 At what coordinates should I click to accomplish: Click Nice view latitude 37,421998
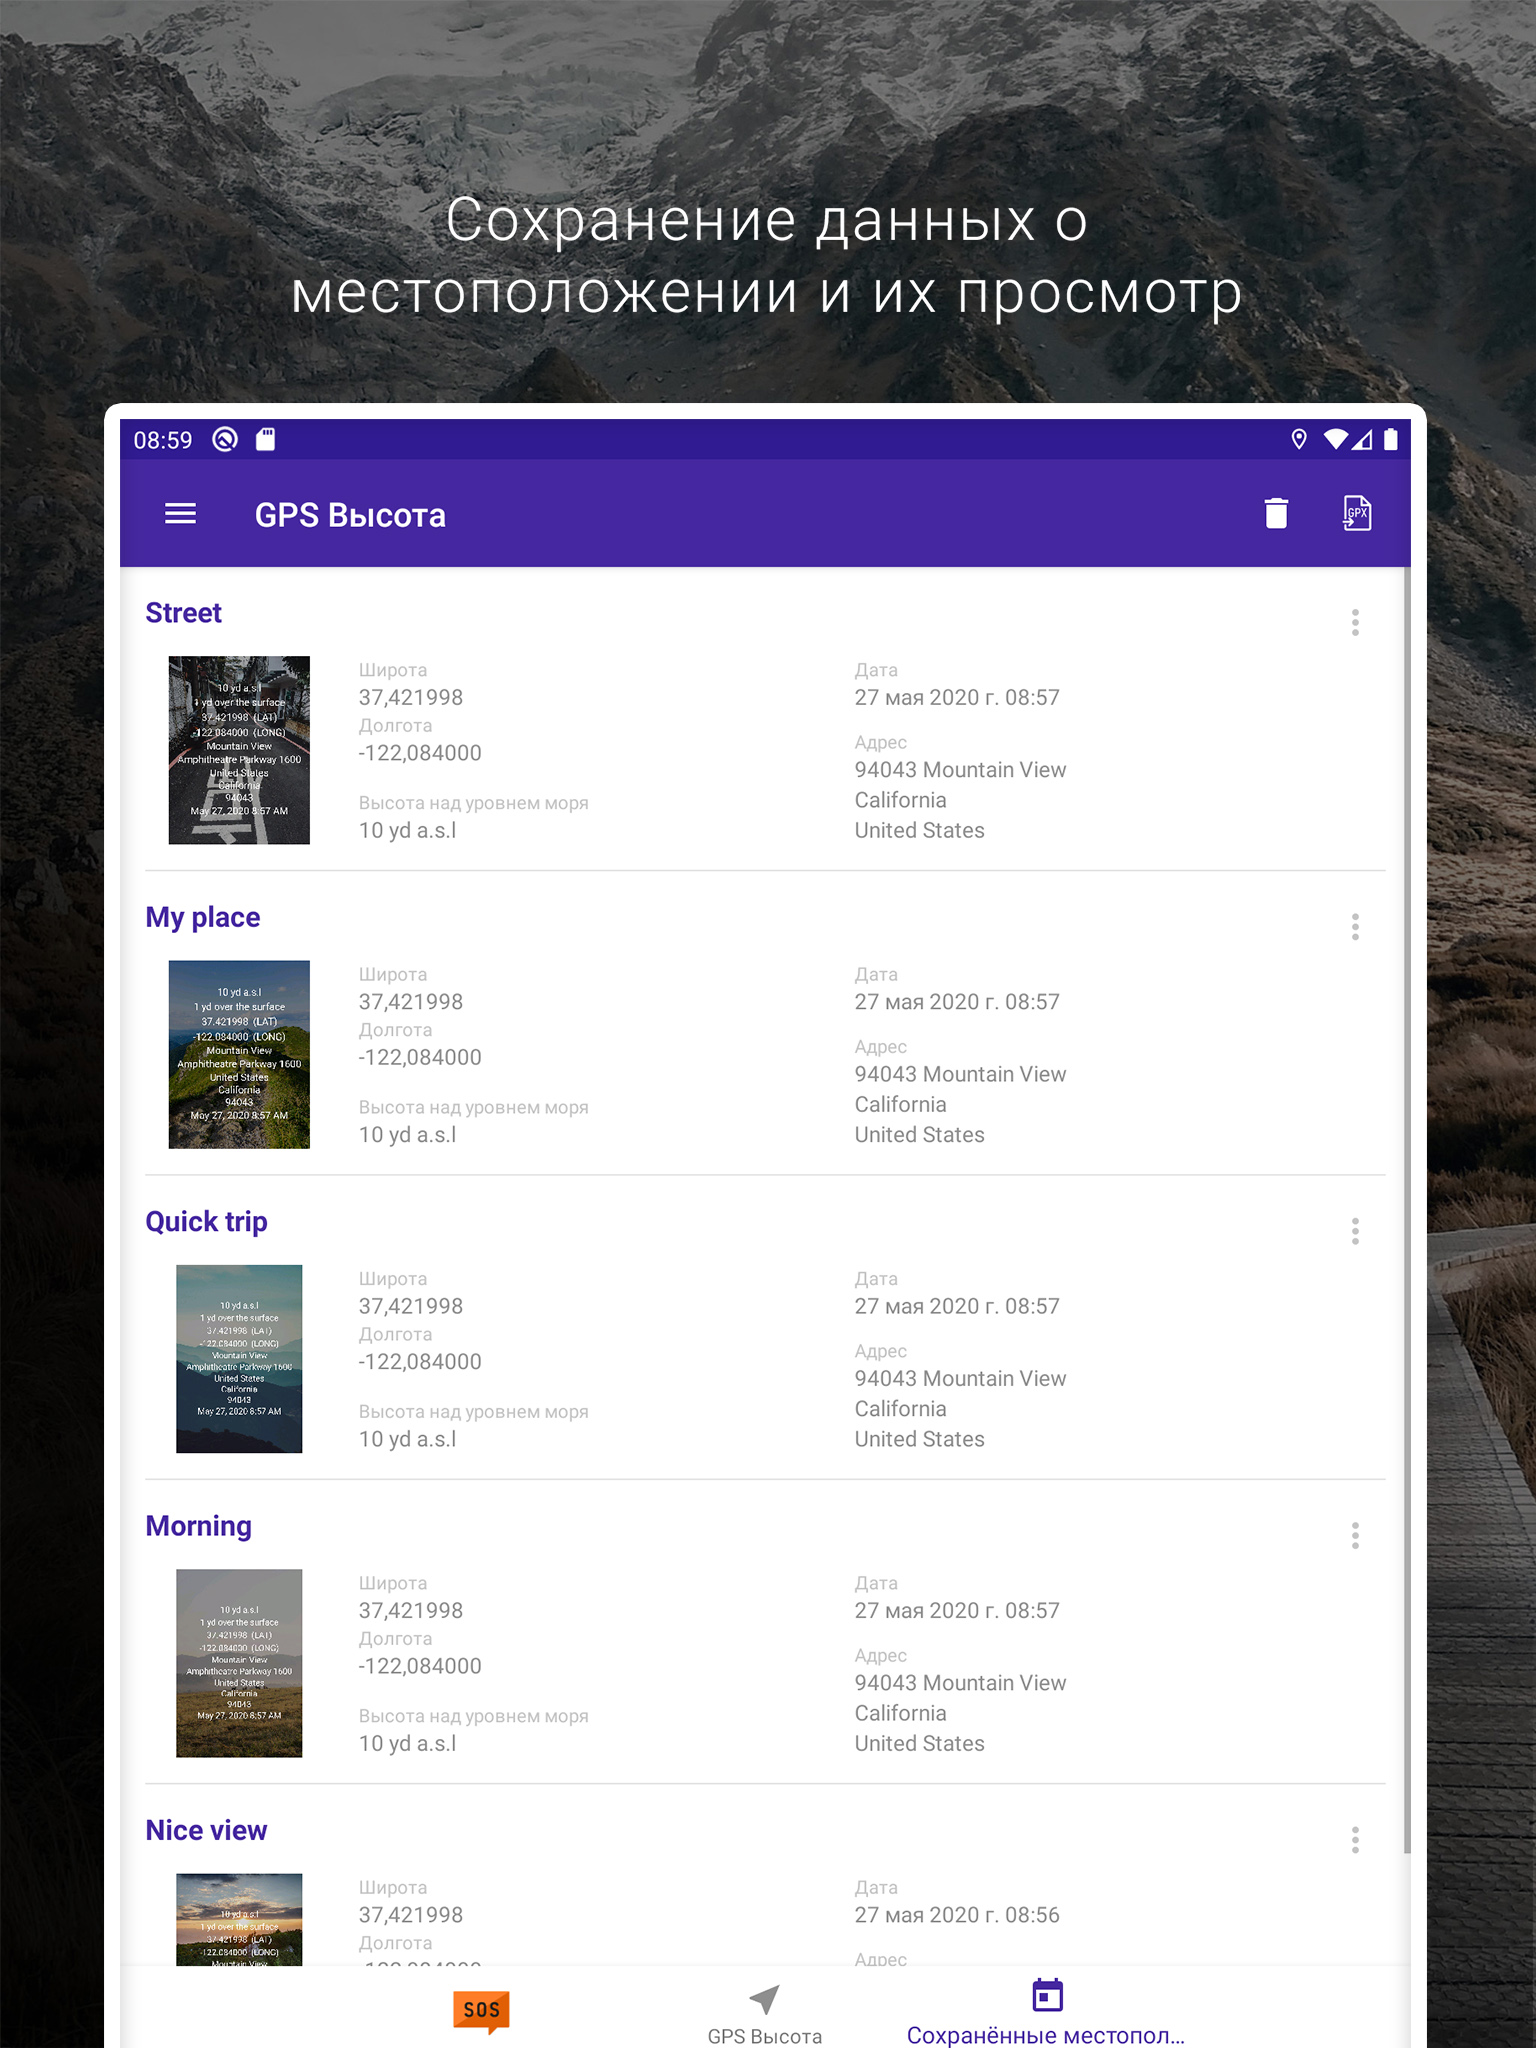[411, 1915]
